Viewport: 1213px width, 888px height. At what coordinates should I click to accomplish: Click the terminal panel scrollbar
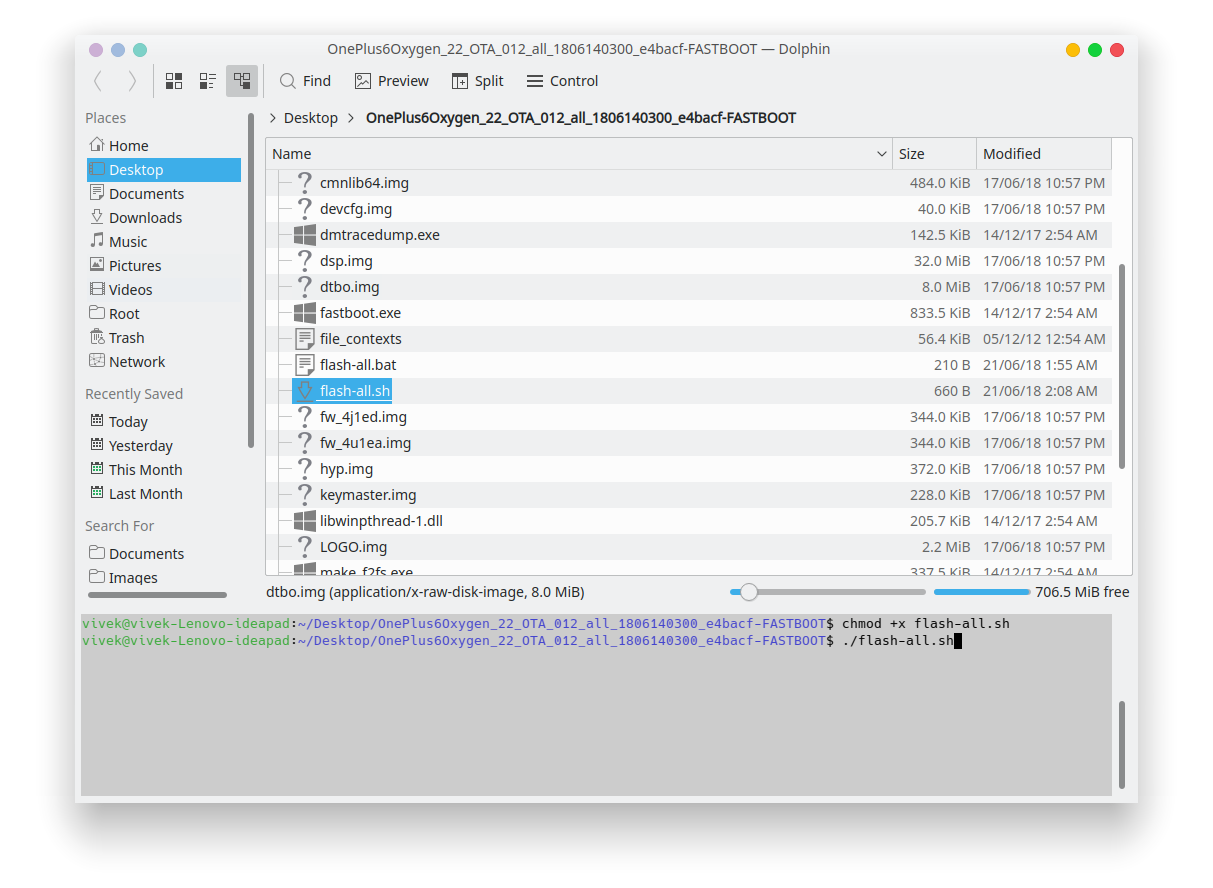pos(1122,745)
